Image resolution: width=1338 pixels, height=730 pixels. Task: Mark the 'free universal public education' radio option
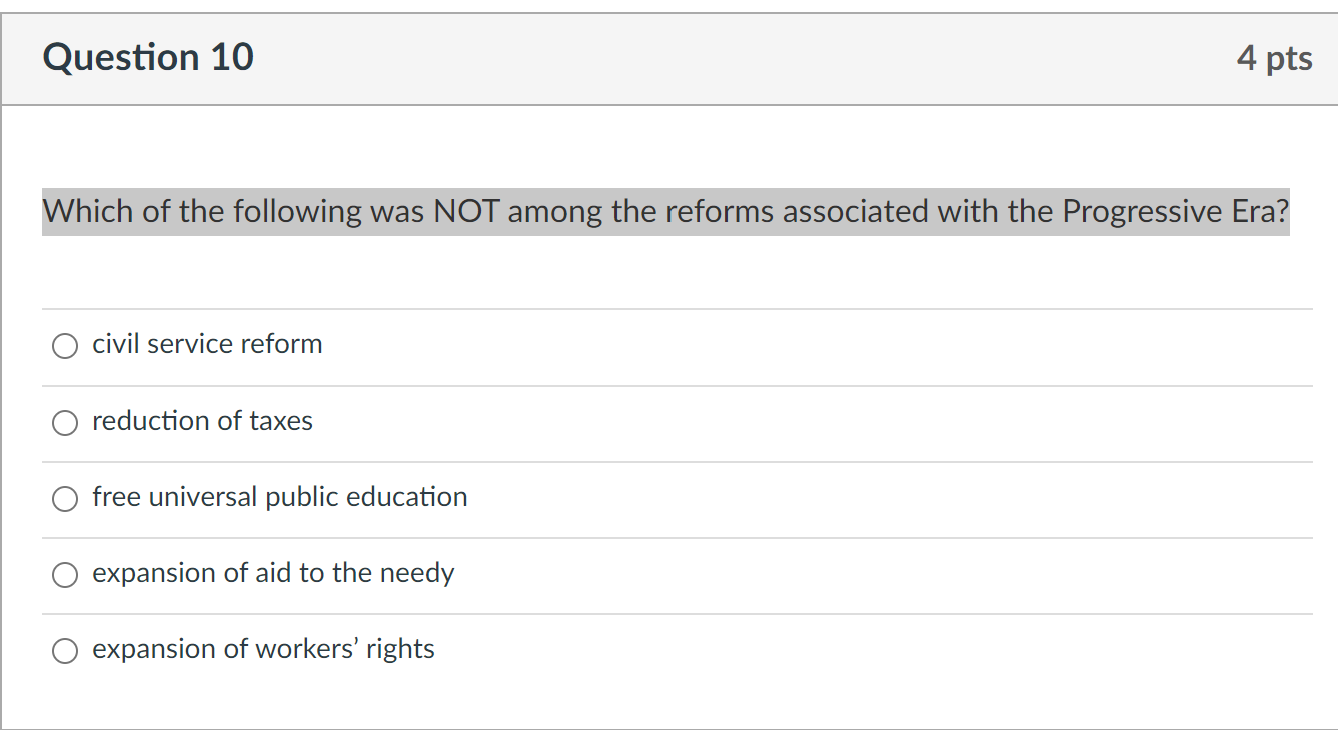pos(65,499)
